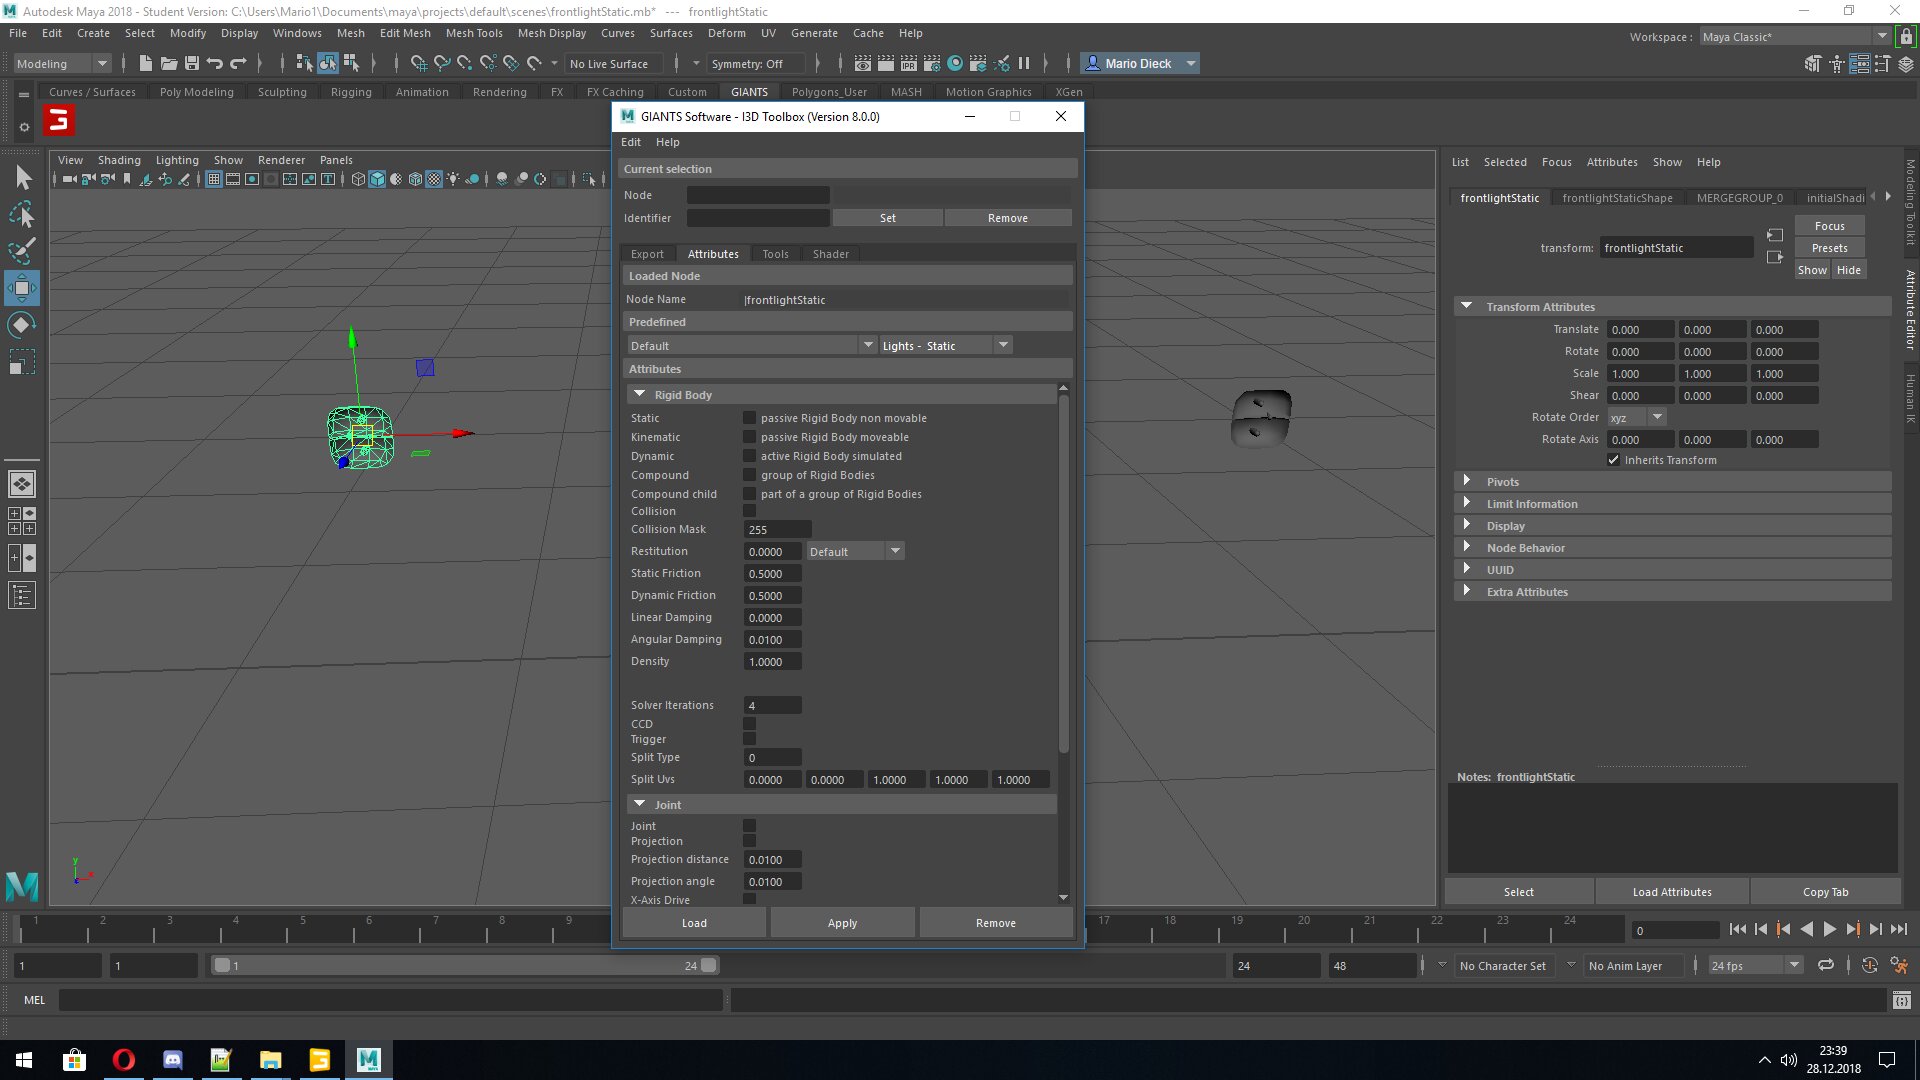This screenshot has height=1080, width=1920.
Task: Click the range slider bar
Action: tap(465, 966)
